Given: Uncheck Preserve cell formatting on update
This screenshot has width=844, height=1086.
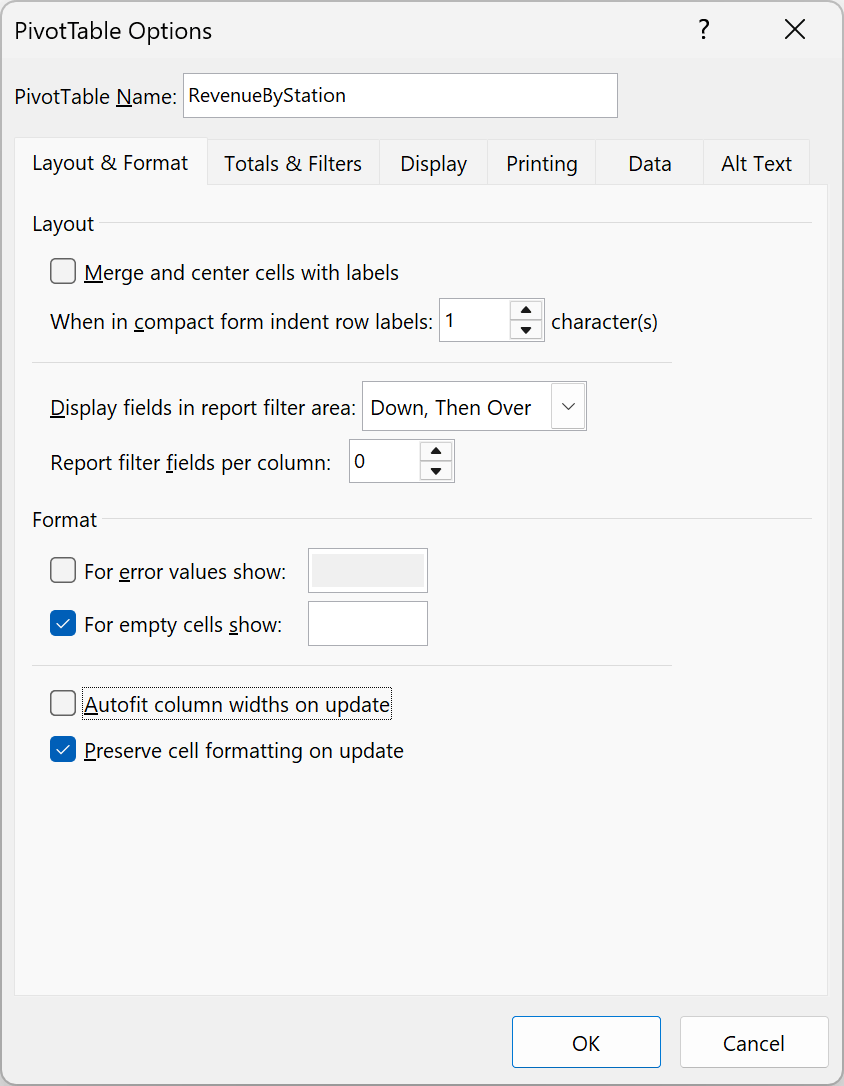Looking at the screenshot, I should pyautogui.click(x=63, y=750).
